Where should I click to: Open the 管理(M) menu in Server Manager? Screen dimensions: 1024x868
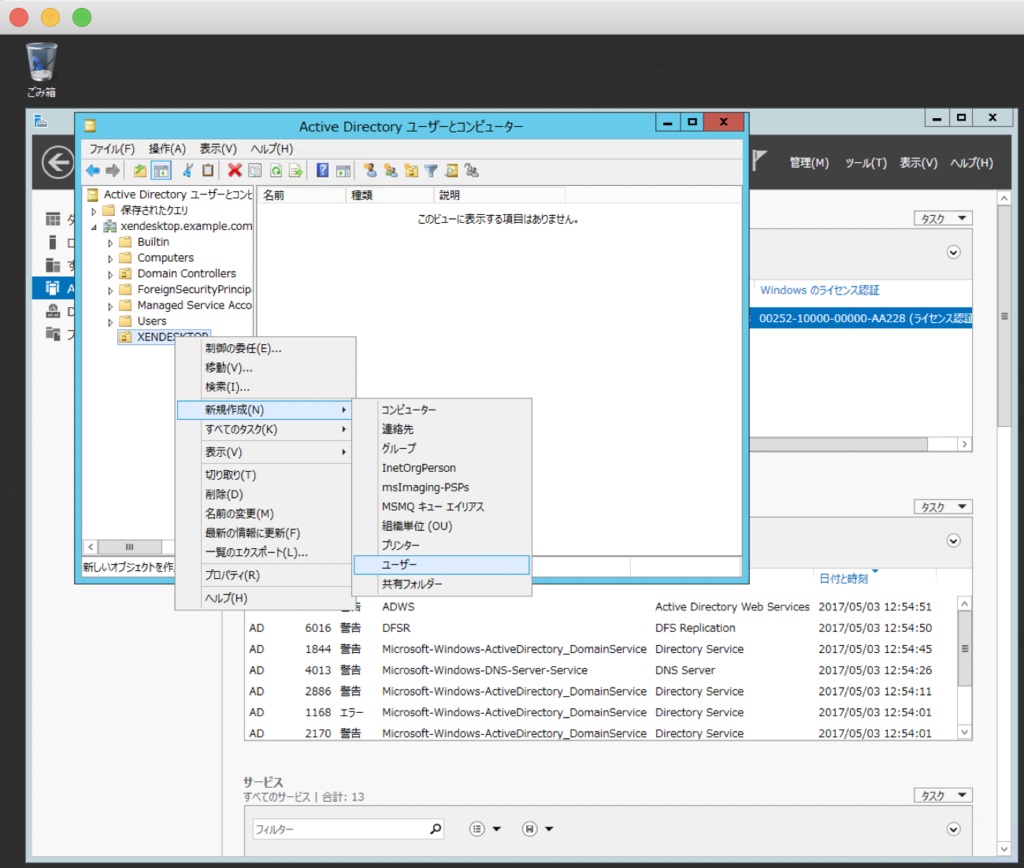click(809, 163)
